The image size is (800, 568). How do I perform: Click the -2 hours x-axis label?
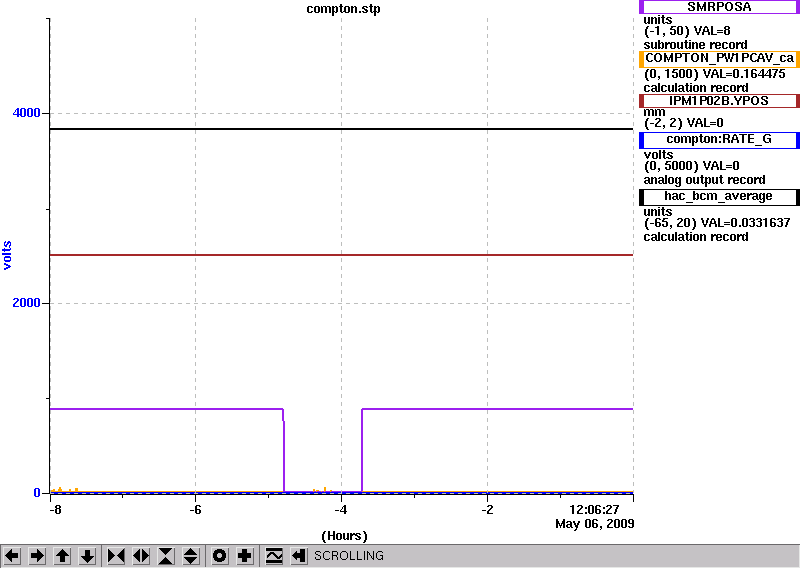pyautogui.click(x=487, y=509)
